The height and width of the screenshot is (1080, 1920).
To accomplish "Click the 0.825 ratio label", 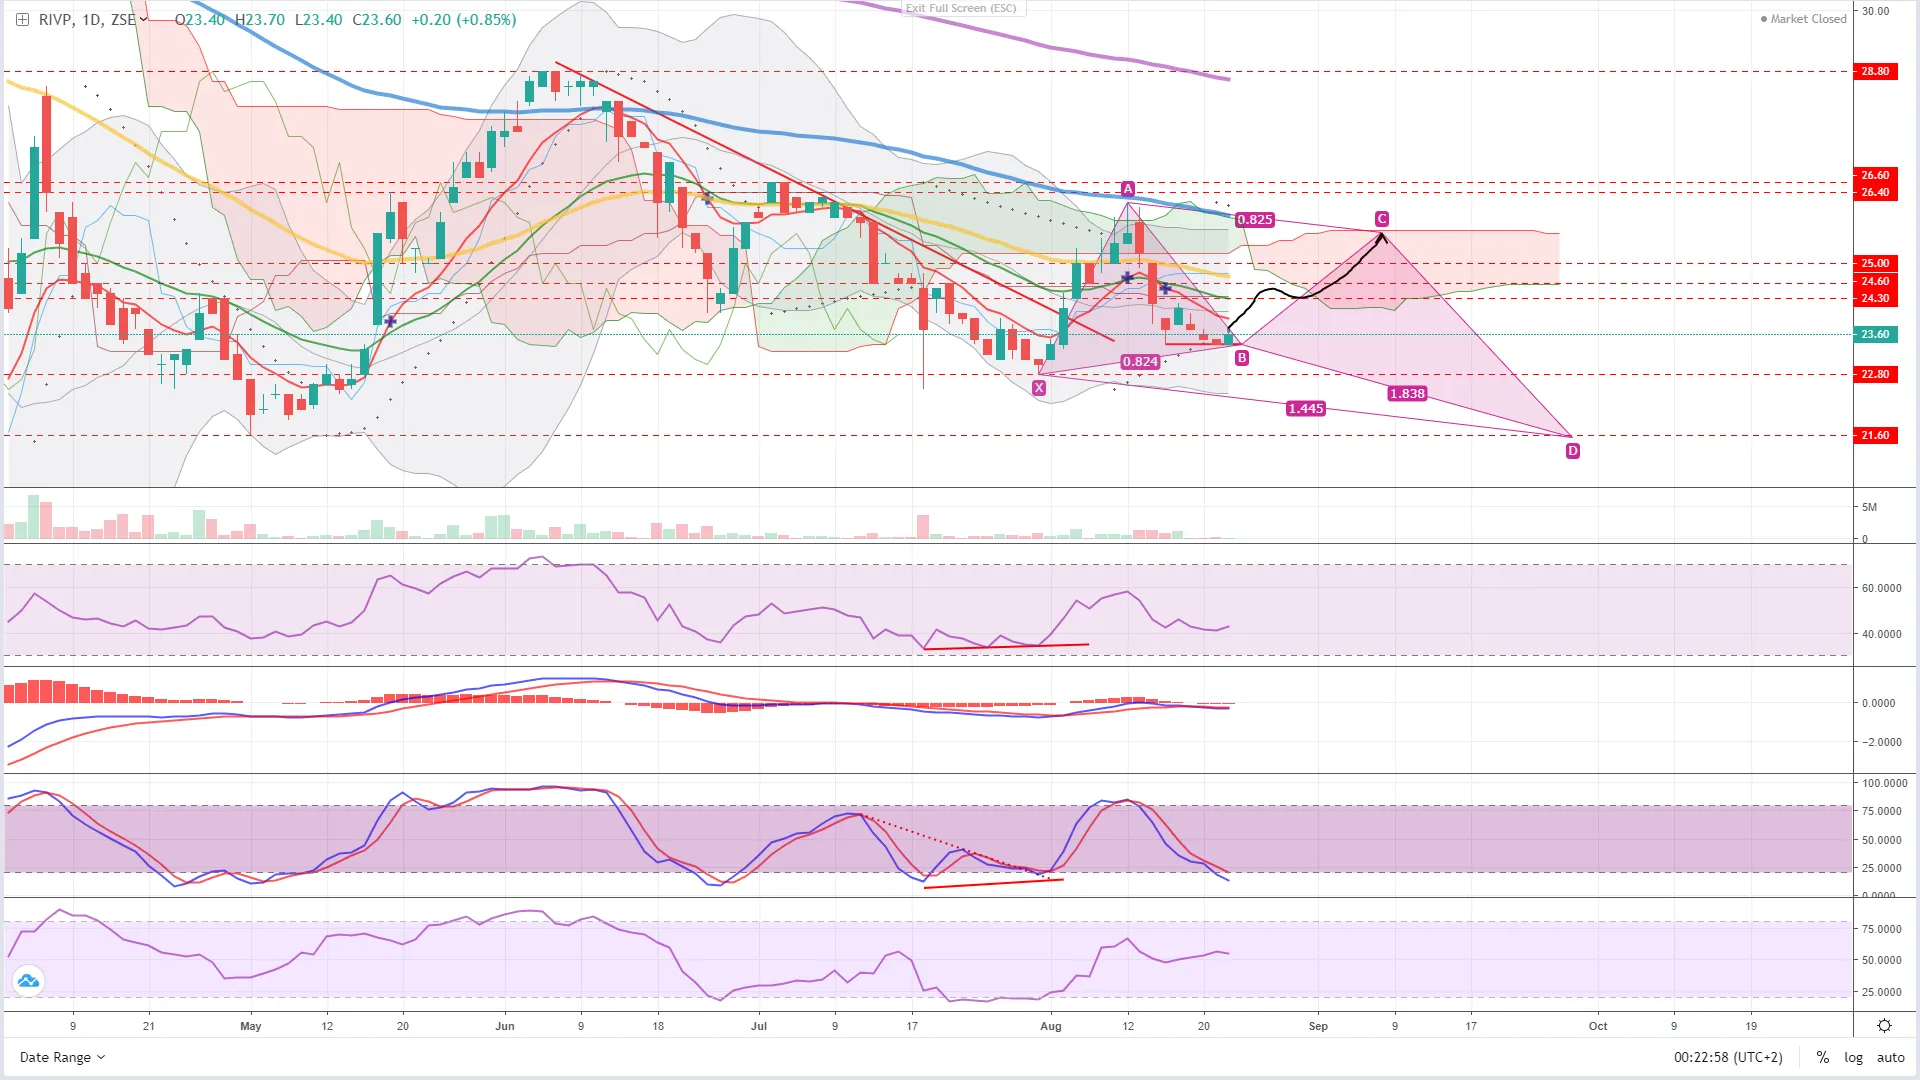I will coord(1254,220).
